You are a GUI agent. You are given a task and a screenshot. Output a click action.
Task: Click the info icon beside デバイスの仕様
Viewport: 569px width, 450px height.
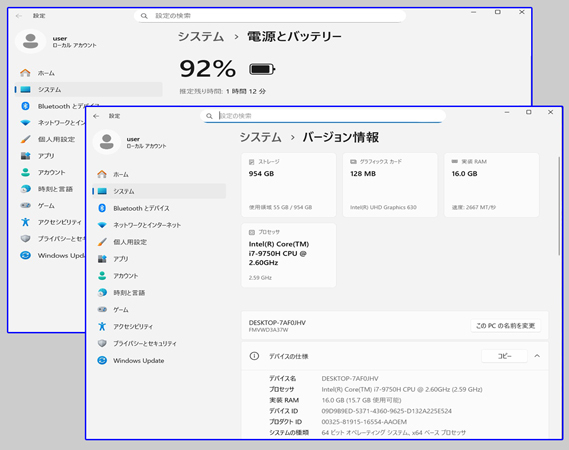[254, 356]
